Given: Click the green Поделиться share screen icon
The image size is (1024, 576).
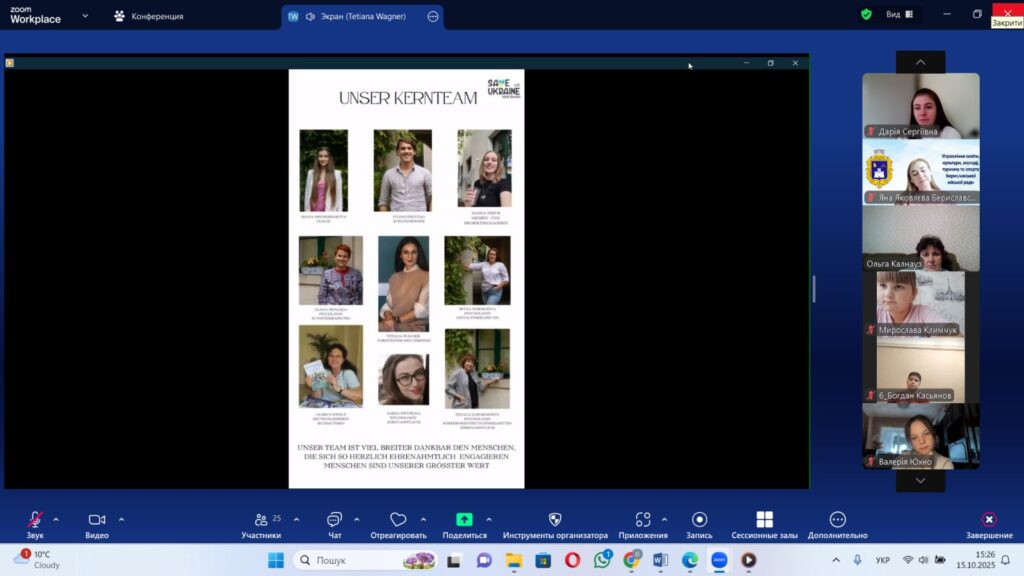Looking at the screenshot, I should click(x=464, y=520).
